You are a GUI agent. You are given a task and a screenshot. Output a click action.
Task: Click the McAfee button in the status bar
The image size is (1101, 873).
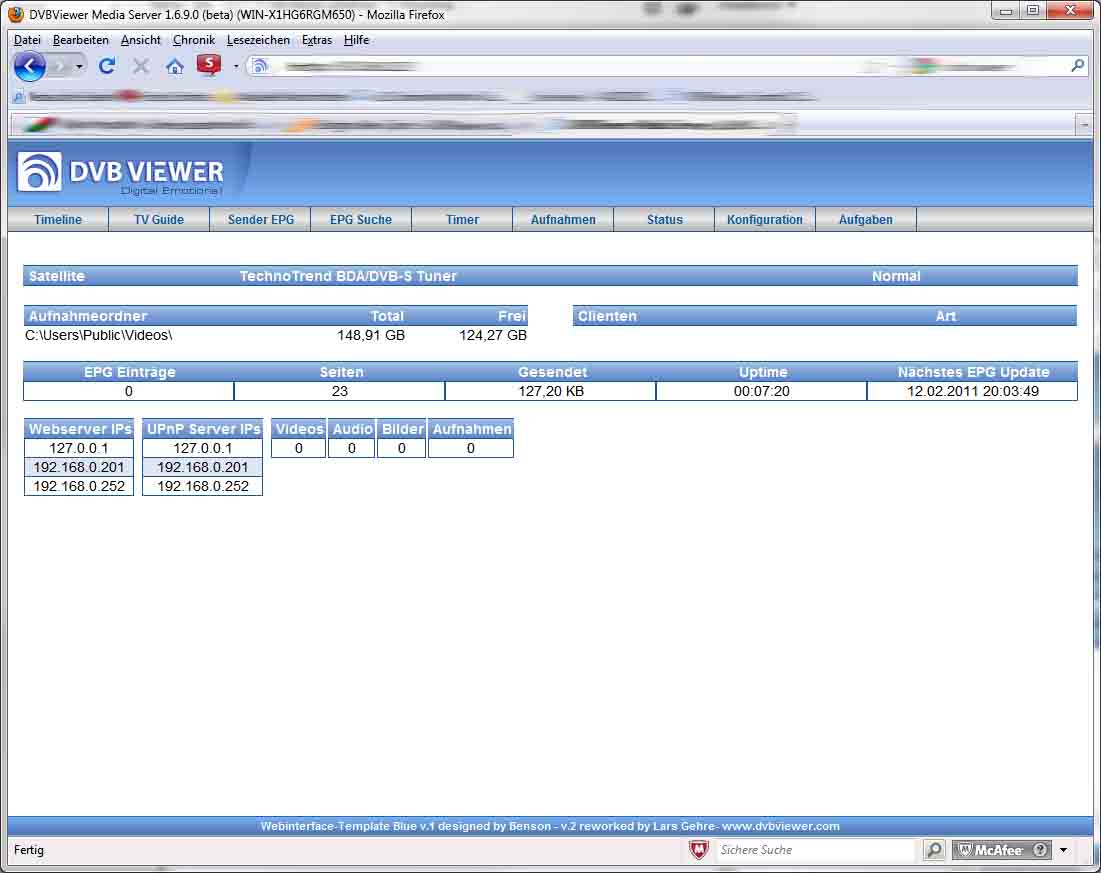tap(1001, 850)
